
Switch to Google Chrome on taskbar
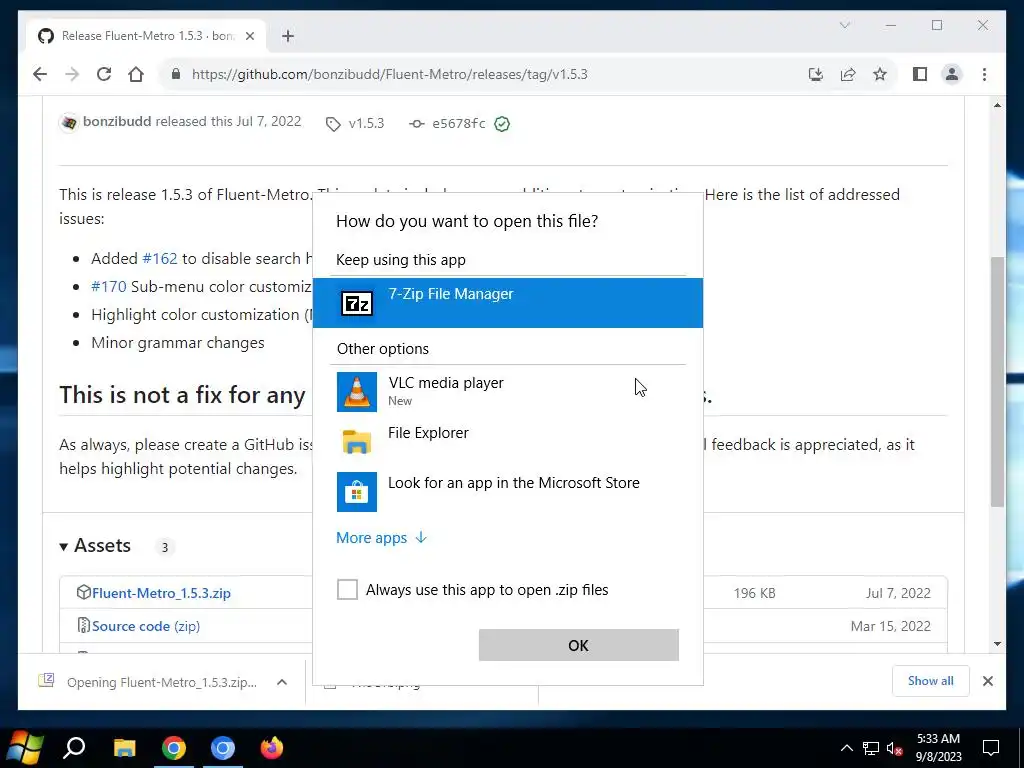coord(174,748)
